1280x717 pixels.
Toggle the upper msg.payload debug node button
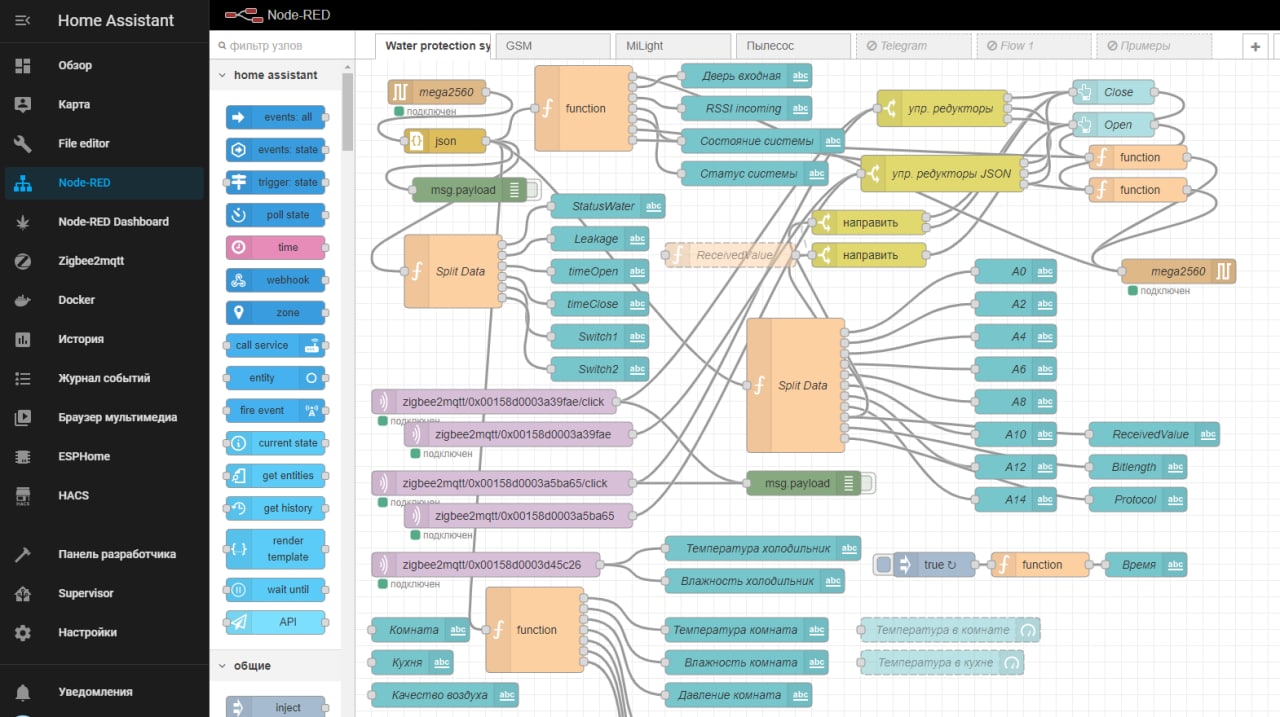click(x=533, y=190)
